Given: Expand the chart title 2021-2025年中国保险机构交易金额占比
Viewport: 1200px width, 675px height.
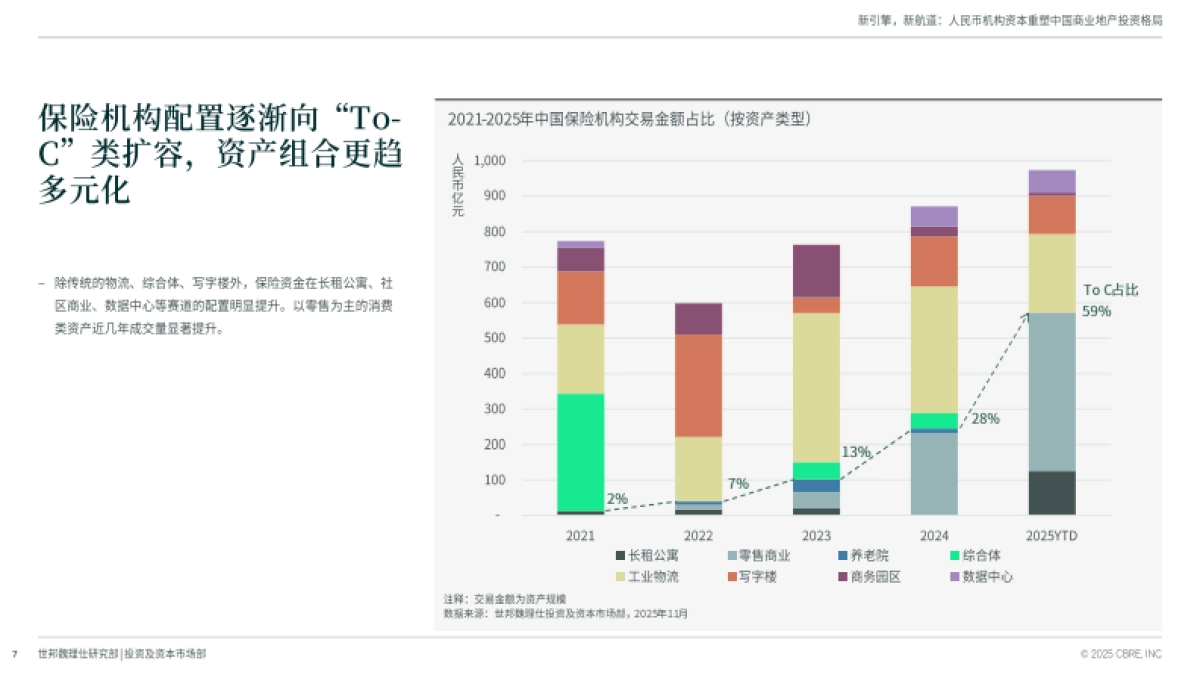Looking at the screenshot, I should (630, 117).
